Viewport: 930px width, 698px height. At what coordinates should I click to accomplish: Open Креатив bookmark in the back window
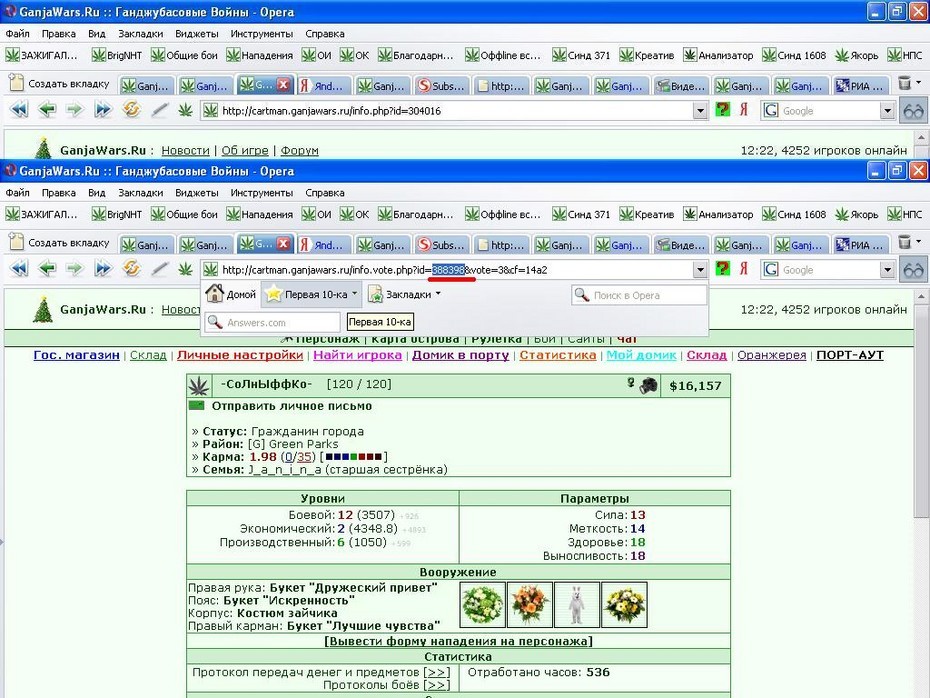647,55
